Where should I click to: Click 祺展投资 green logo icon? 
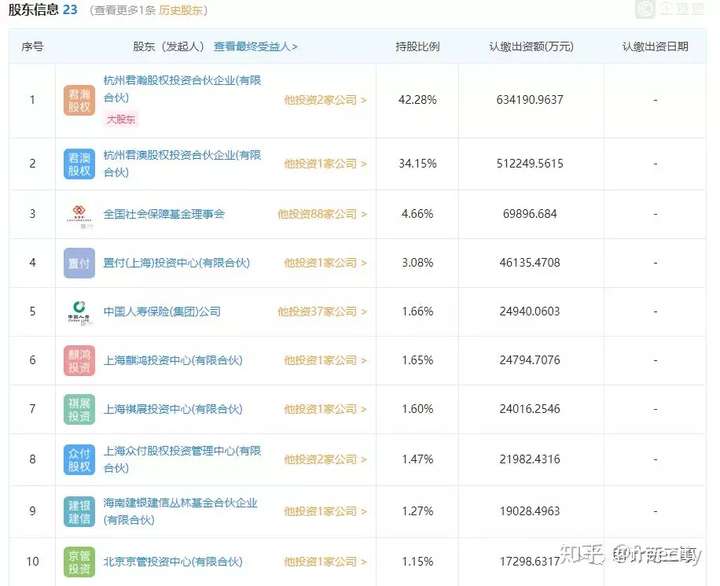79,409
